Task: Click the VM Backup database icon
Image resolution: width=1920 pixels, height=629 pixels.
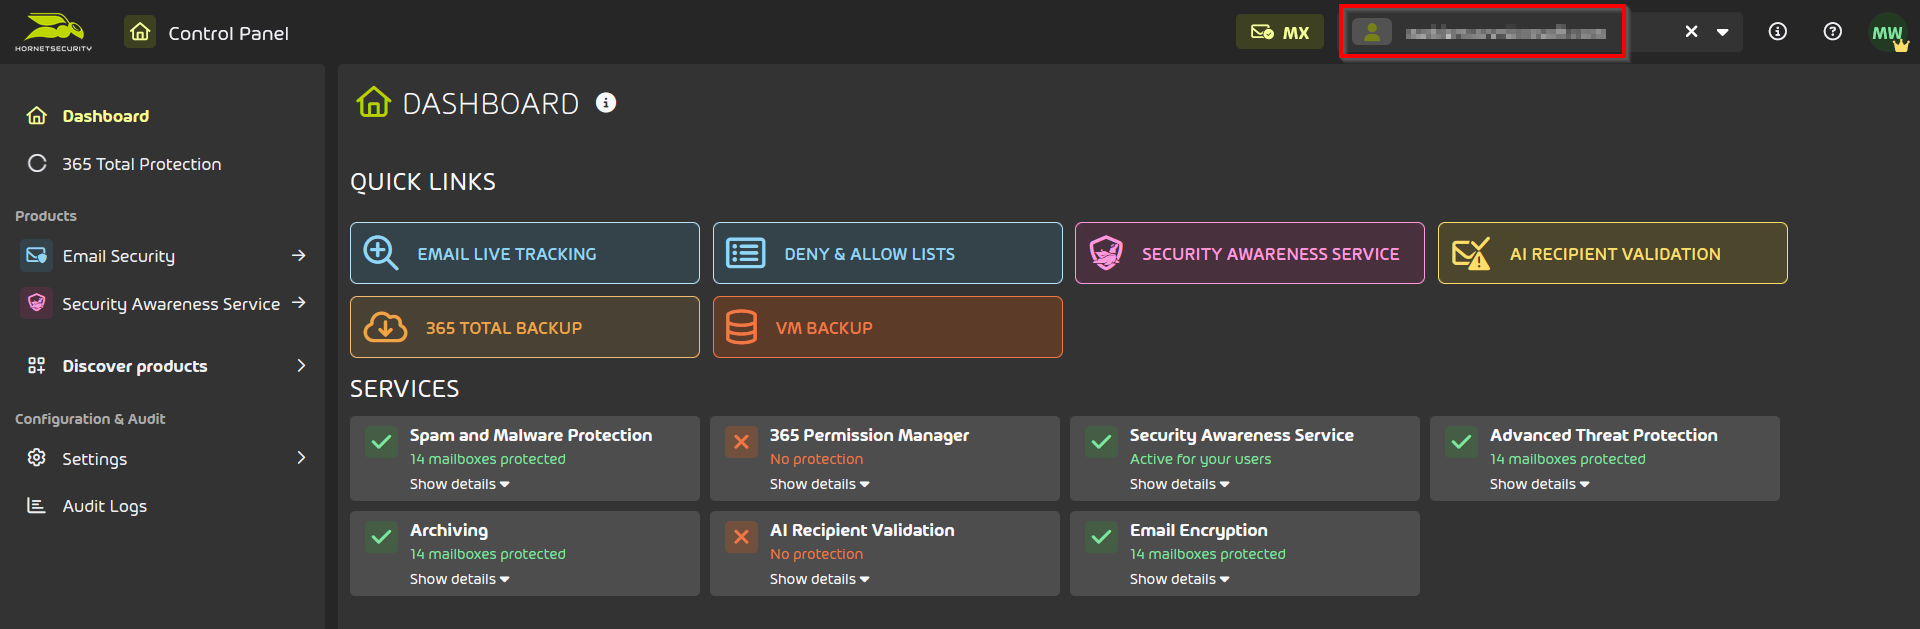Action: [x=741, y=327]
